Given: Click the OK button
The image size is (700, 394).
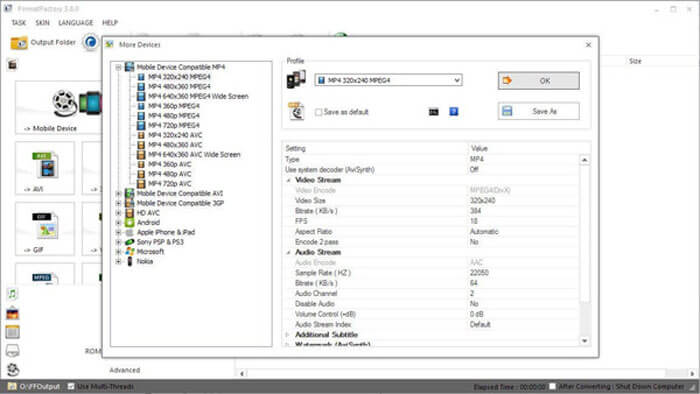Looking at the screenshot, I should 539,81.
